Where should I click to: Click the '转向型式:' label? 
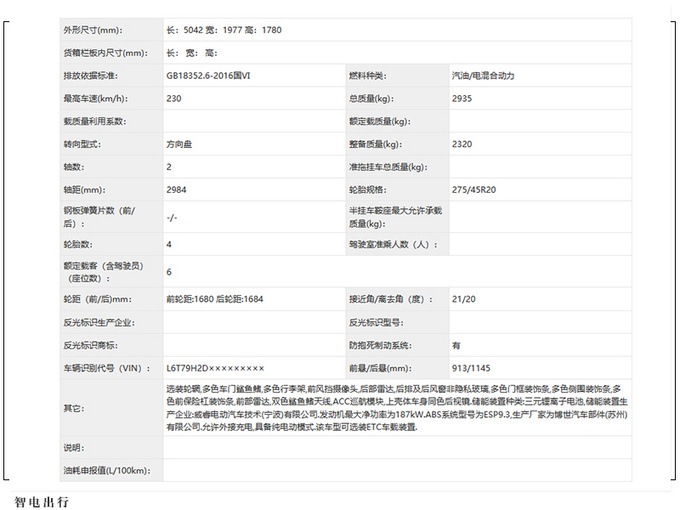click(82, 144)
